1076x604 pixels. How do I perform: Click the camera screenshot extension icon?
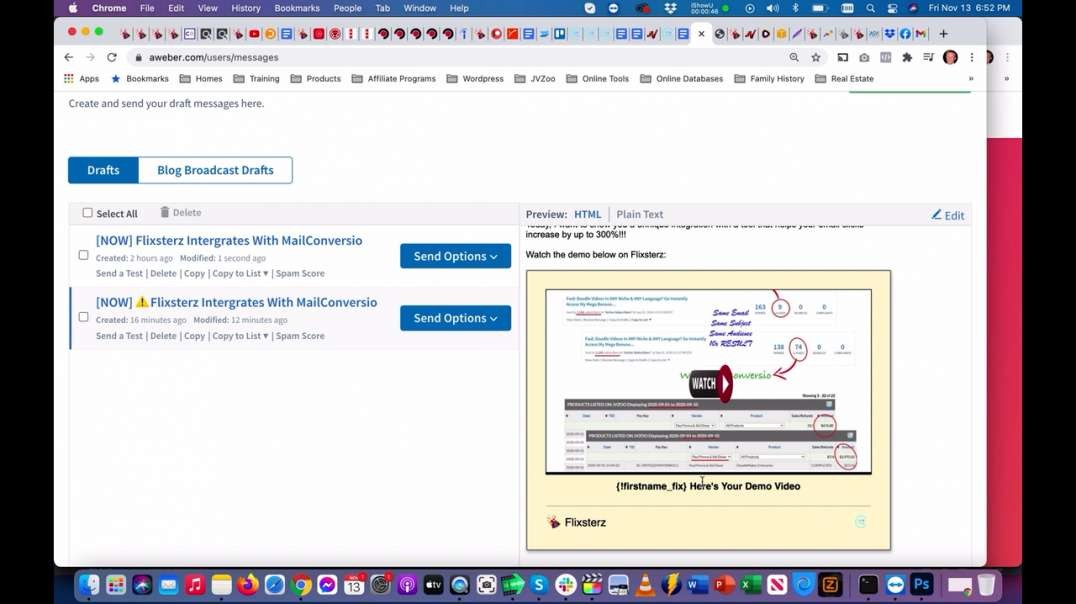(864, 58)
